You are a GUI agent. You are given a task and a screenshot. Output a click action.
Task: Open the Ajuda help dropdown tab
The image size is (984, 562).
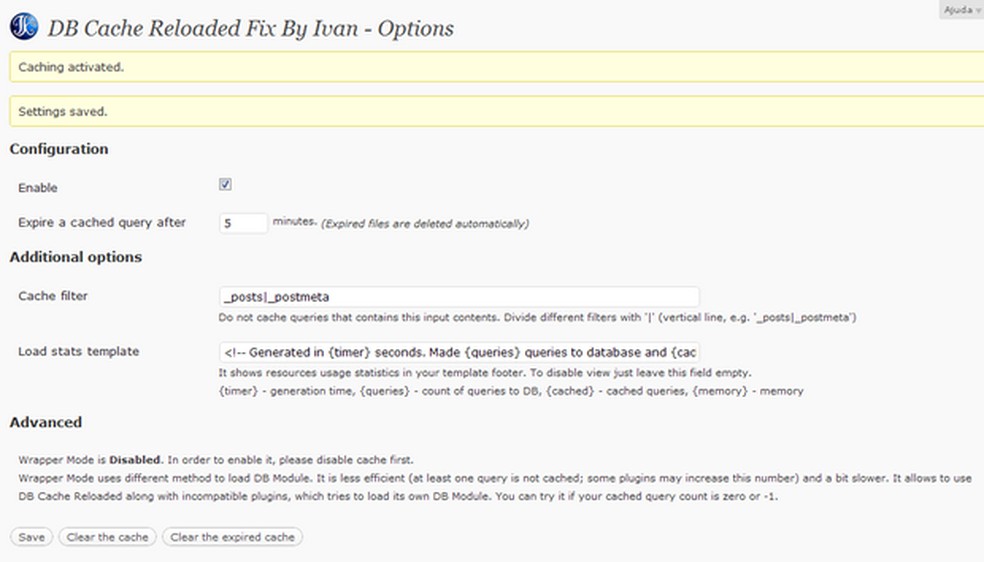click(960, 9)
